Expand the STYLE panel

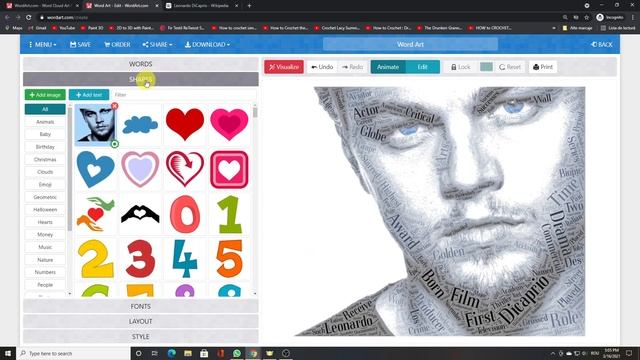click(140, 336)
